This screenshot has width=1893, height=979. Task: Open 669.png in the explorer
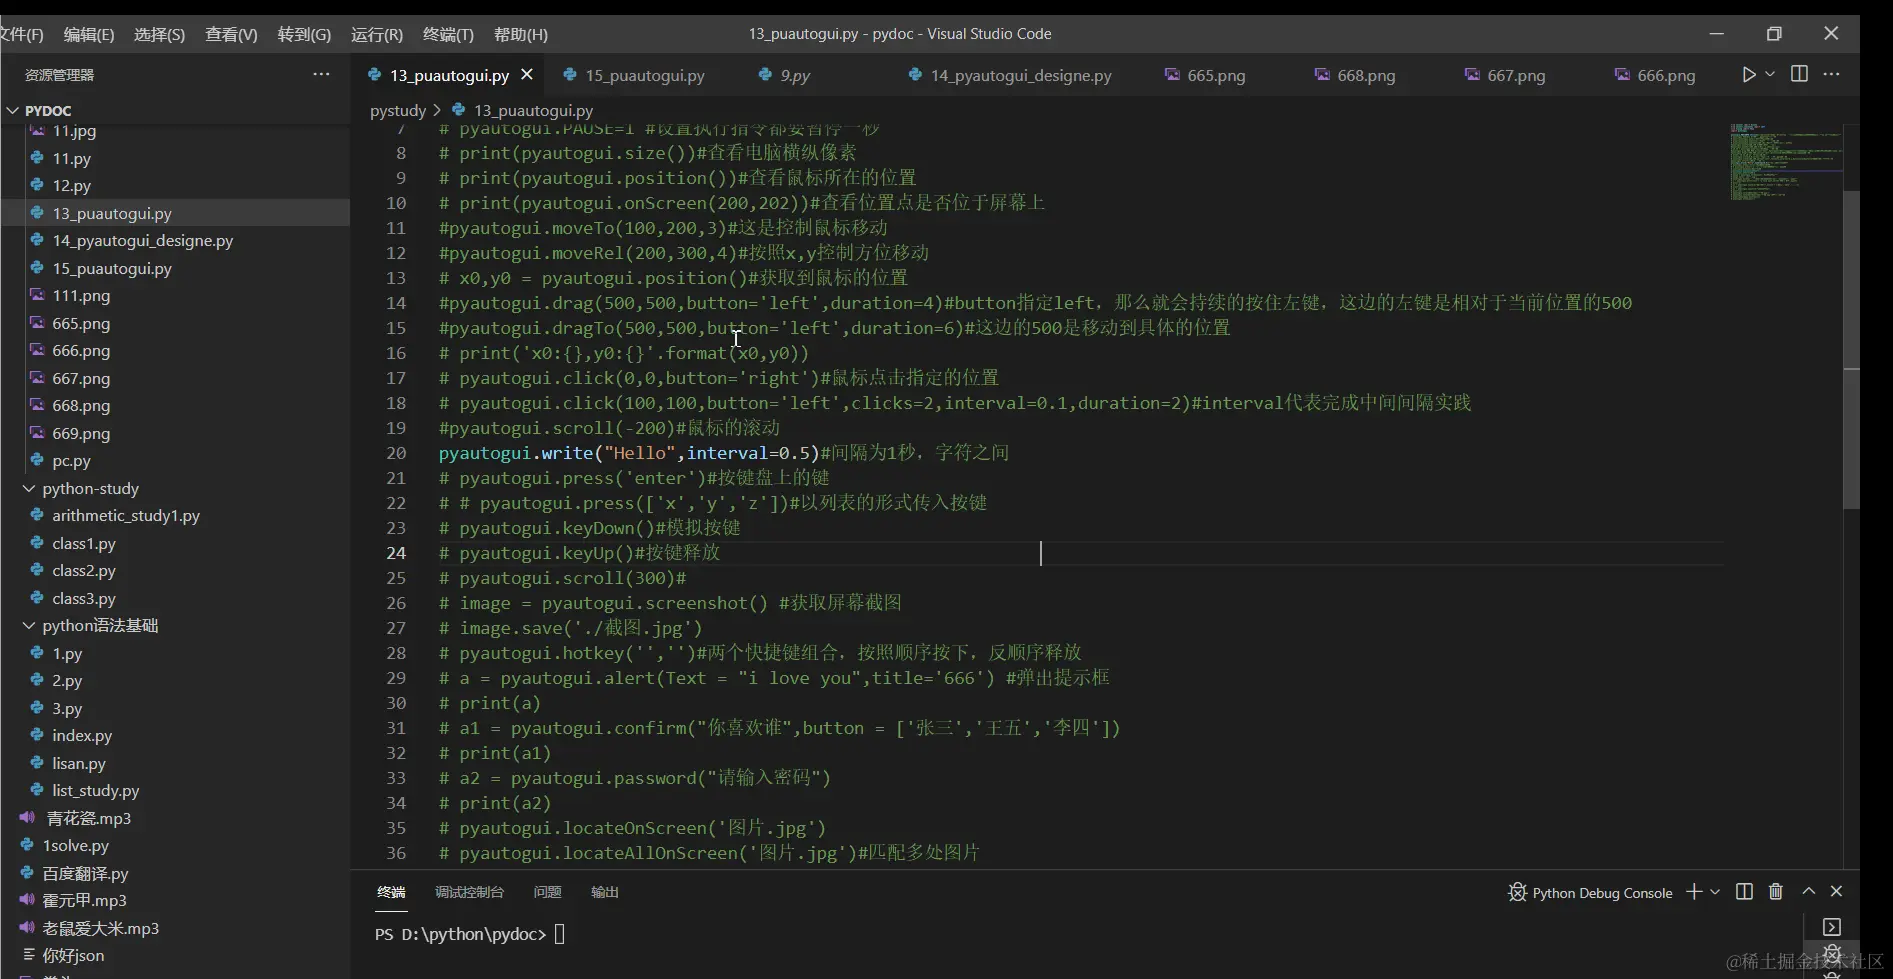tap(81, 433)
